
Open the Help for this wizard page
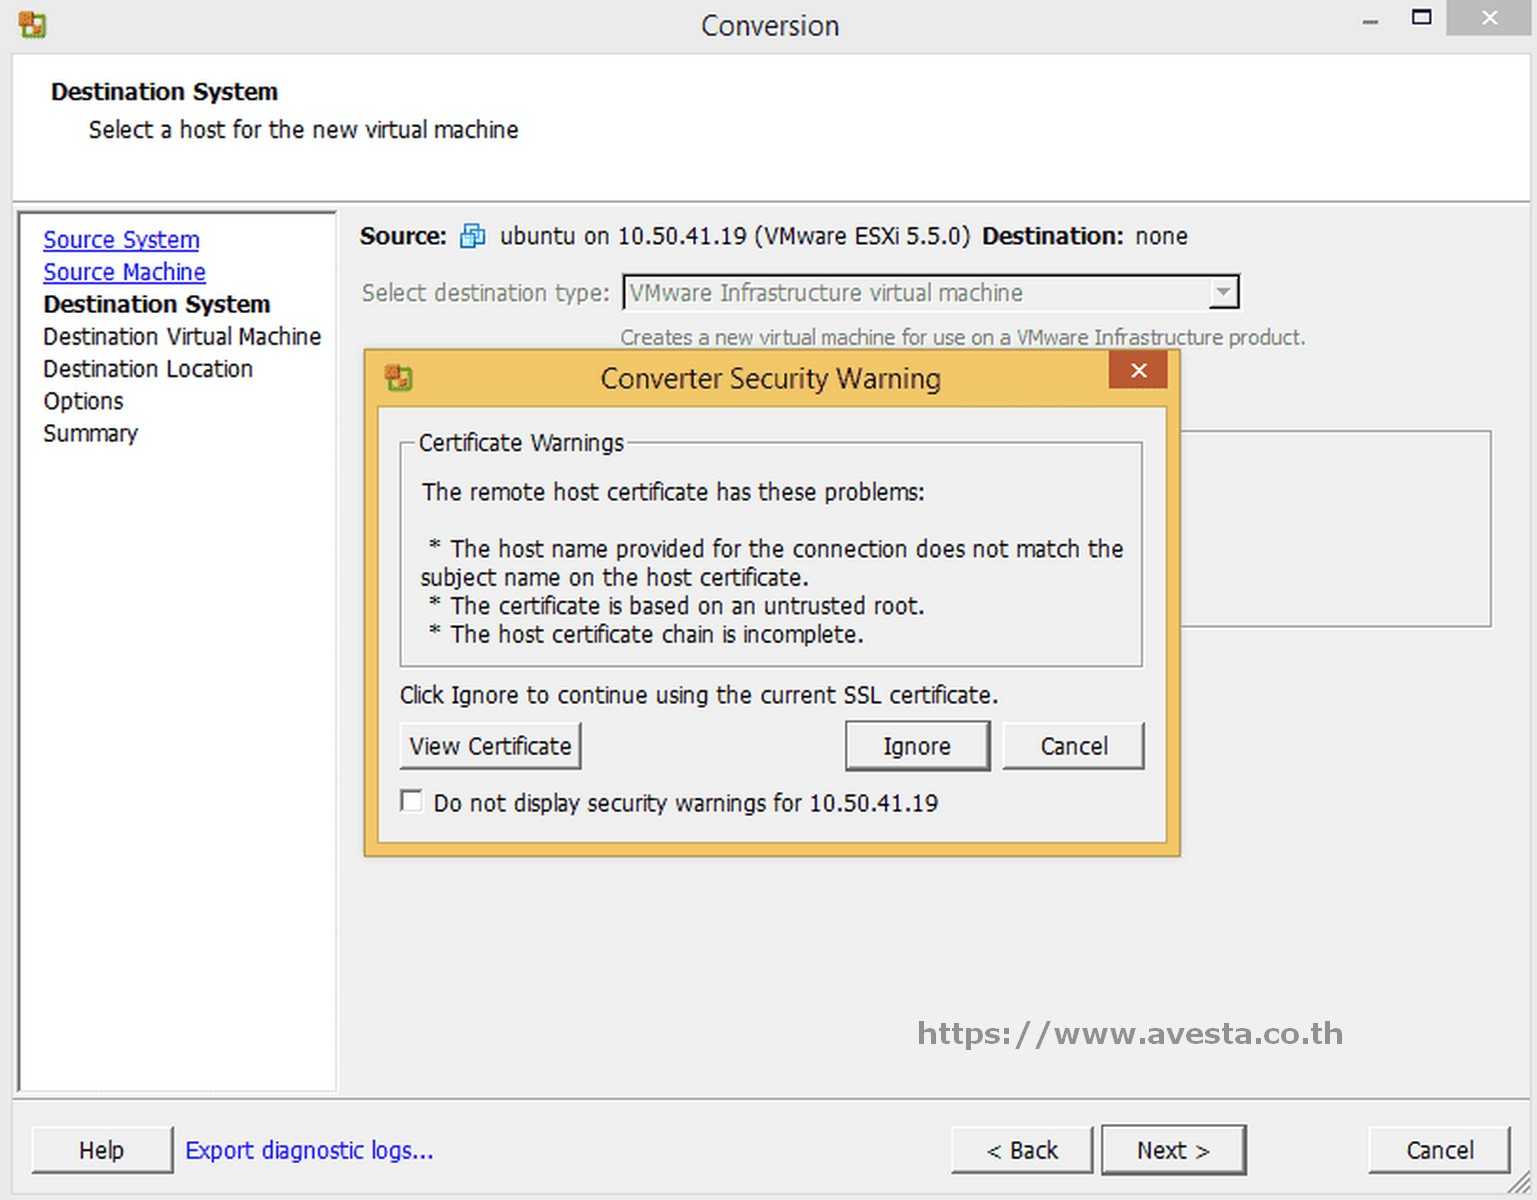tap(100, 1150)
